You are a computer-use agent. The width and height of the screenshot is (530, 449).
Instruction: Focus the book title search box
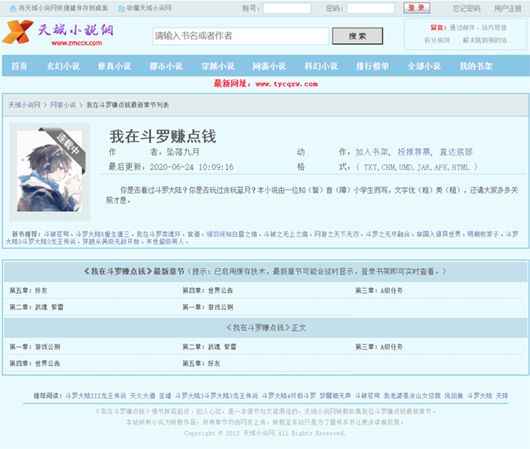241,36
